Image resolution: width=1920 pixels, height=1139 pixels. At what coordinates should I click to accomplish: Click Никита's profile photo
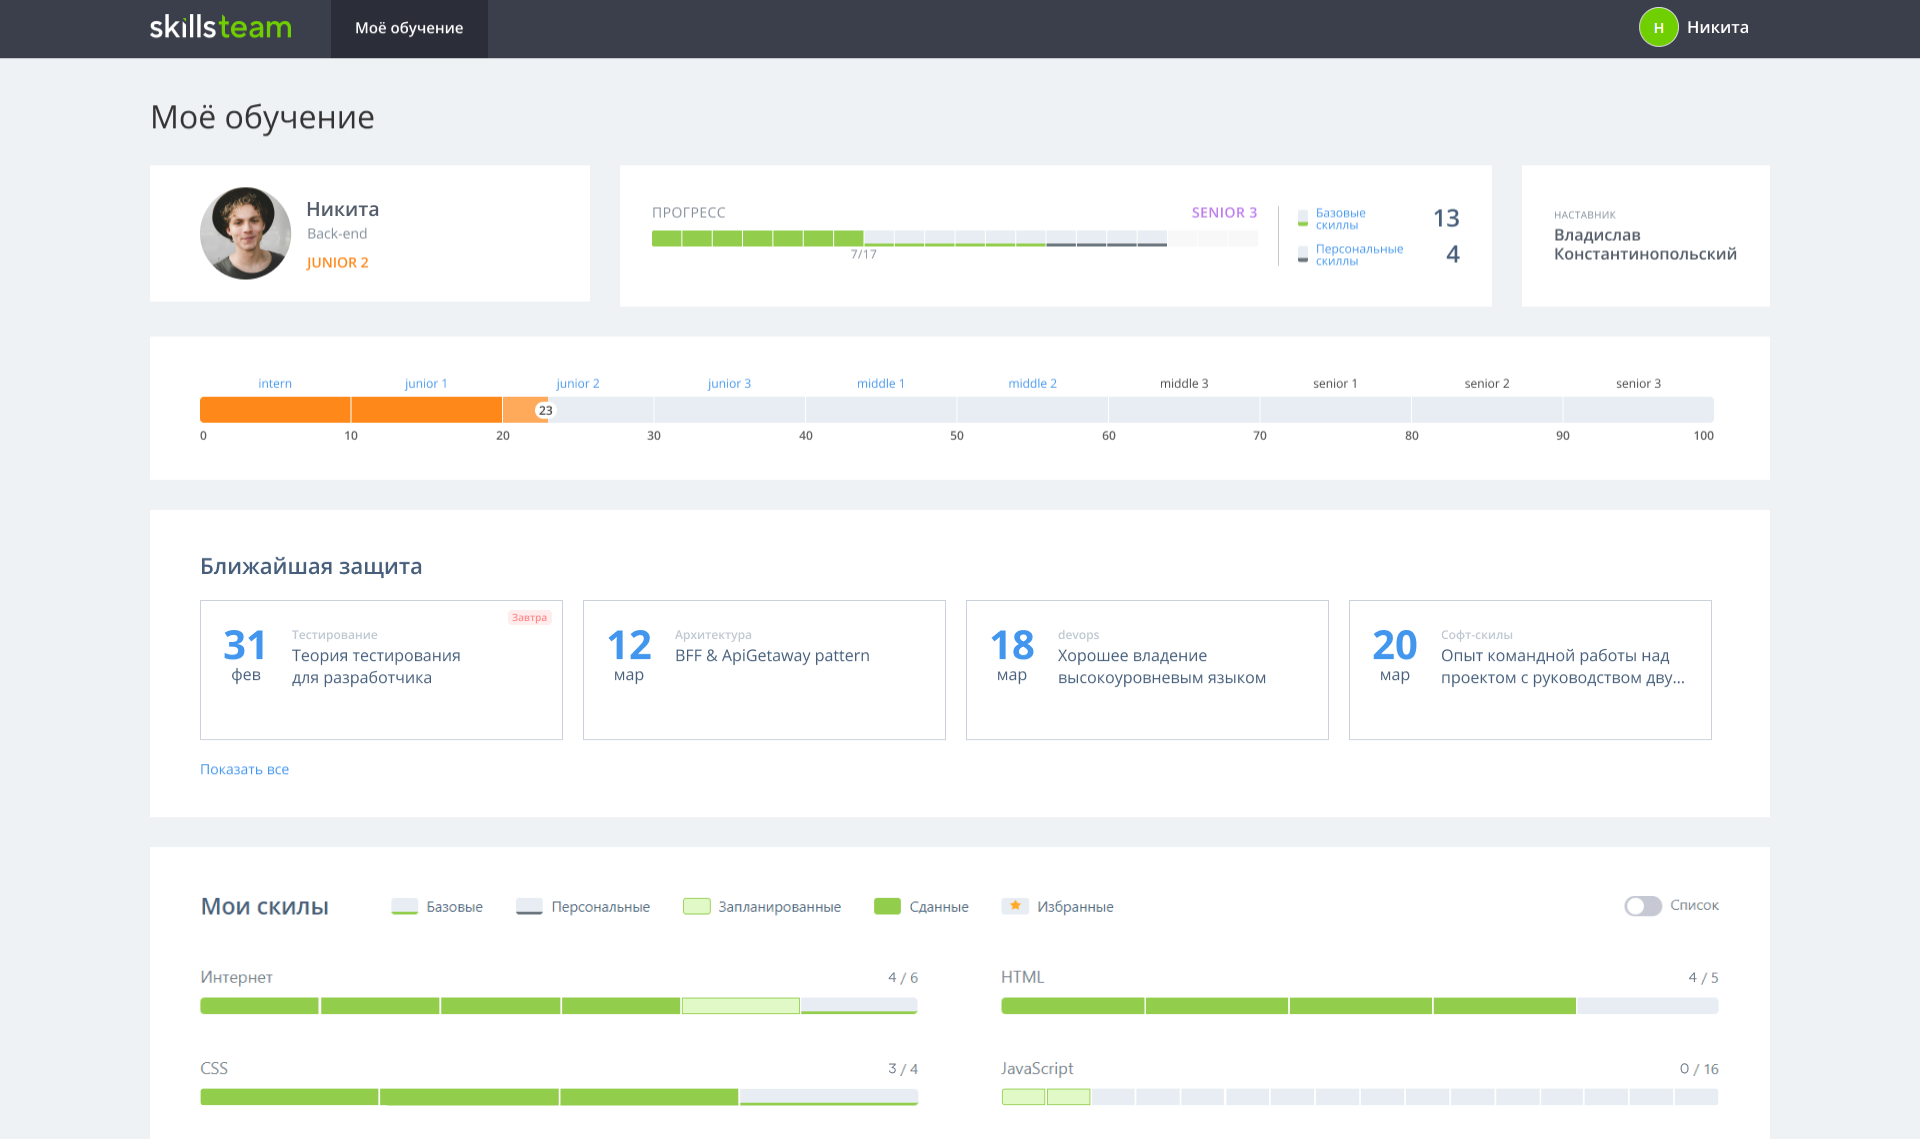point(245,233)
